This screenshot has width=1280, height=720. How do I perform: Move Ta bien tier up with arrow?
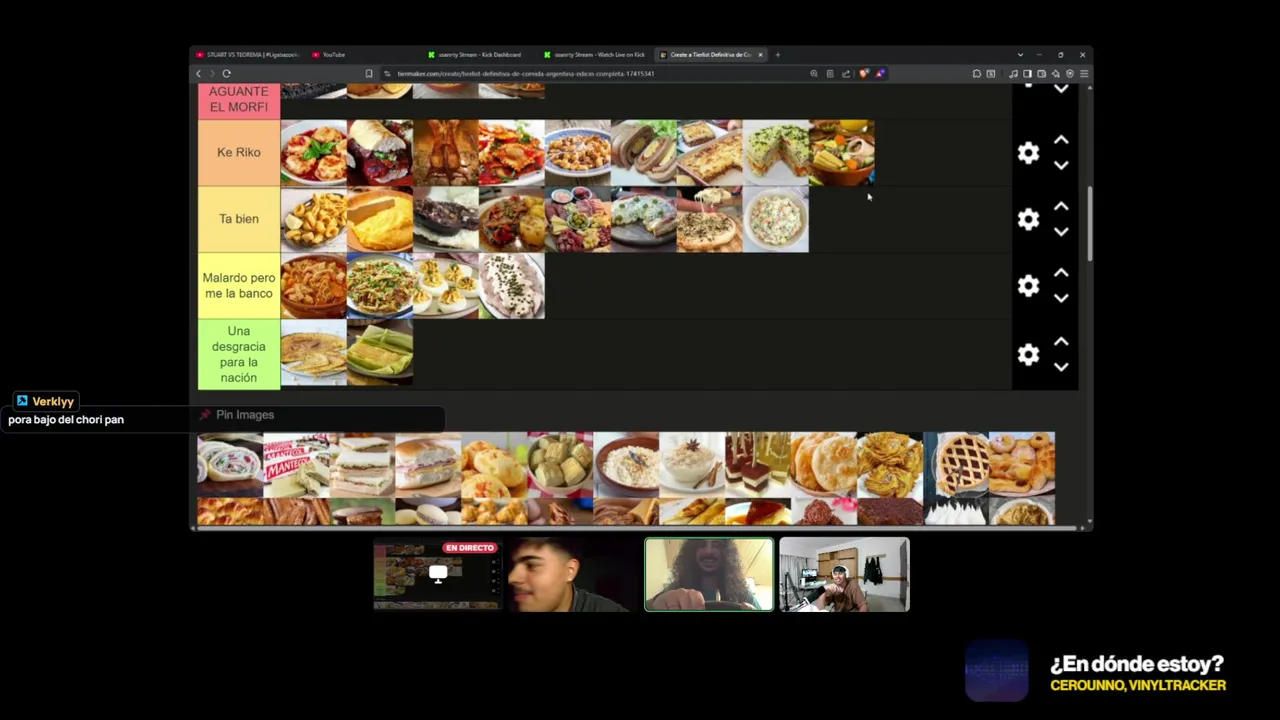pos(1061,207)
